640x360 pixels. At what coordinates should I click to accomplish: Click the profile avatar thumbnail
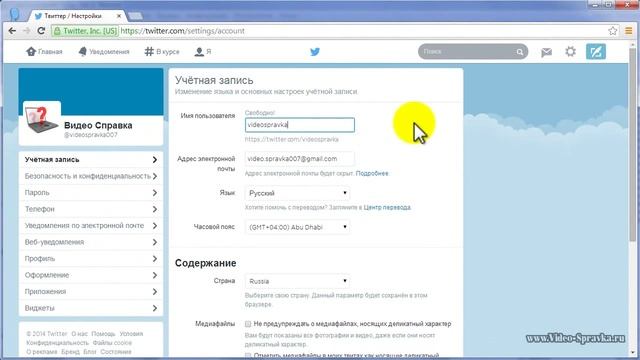point(42,120)
